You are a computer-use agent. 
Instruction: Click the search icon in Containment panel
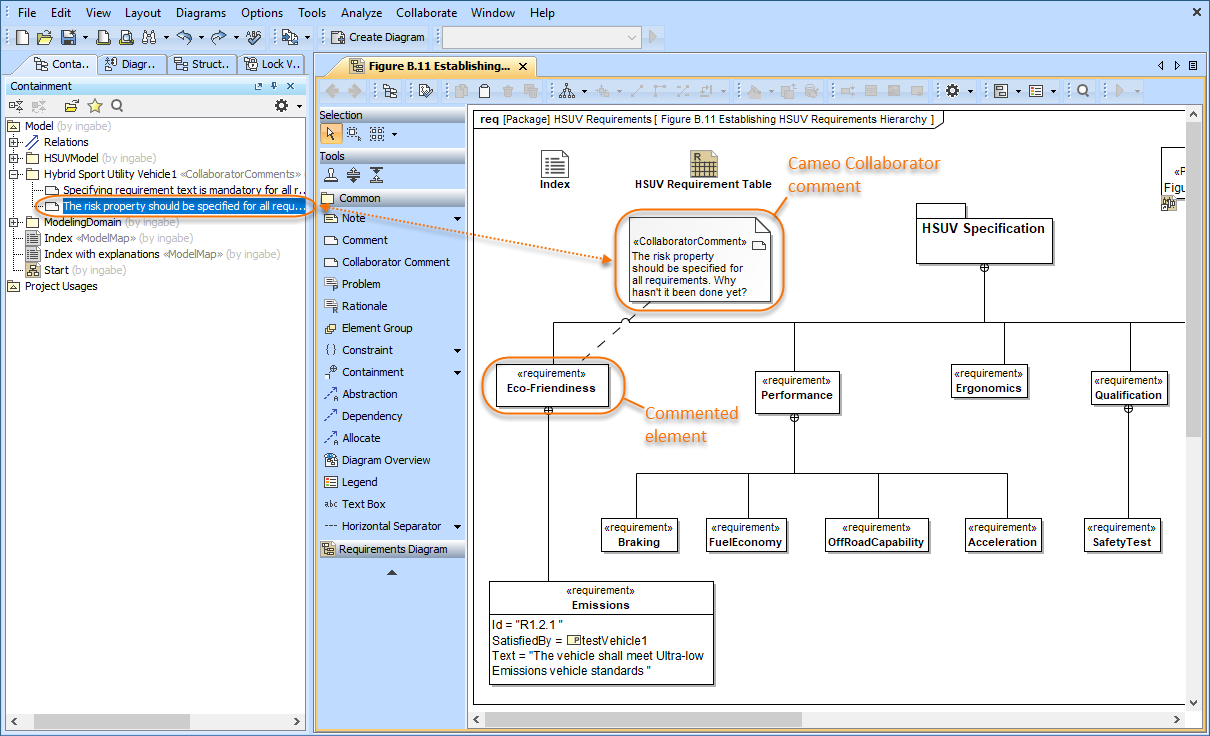[x=117, y=106]
